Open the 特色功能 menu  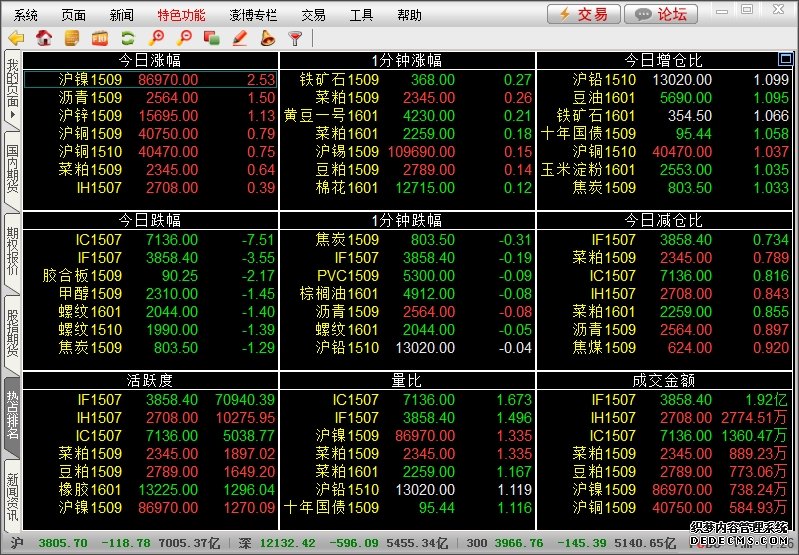pyautogui.click(x=181, y=15)
